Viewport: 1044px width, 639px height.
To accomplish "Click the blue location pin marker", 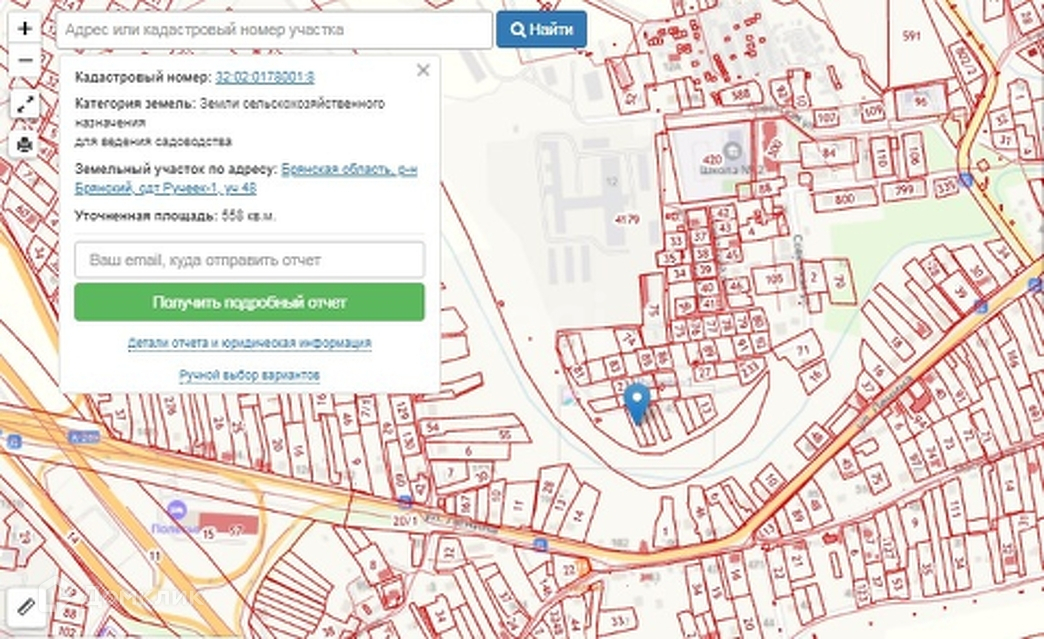I will pyautogui.click(x=637, y=402).
